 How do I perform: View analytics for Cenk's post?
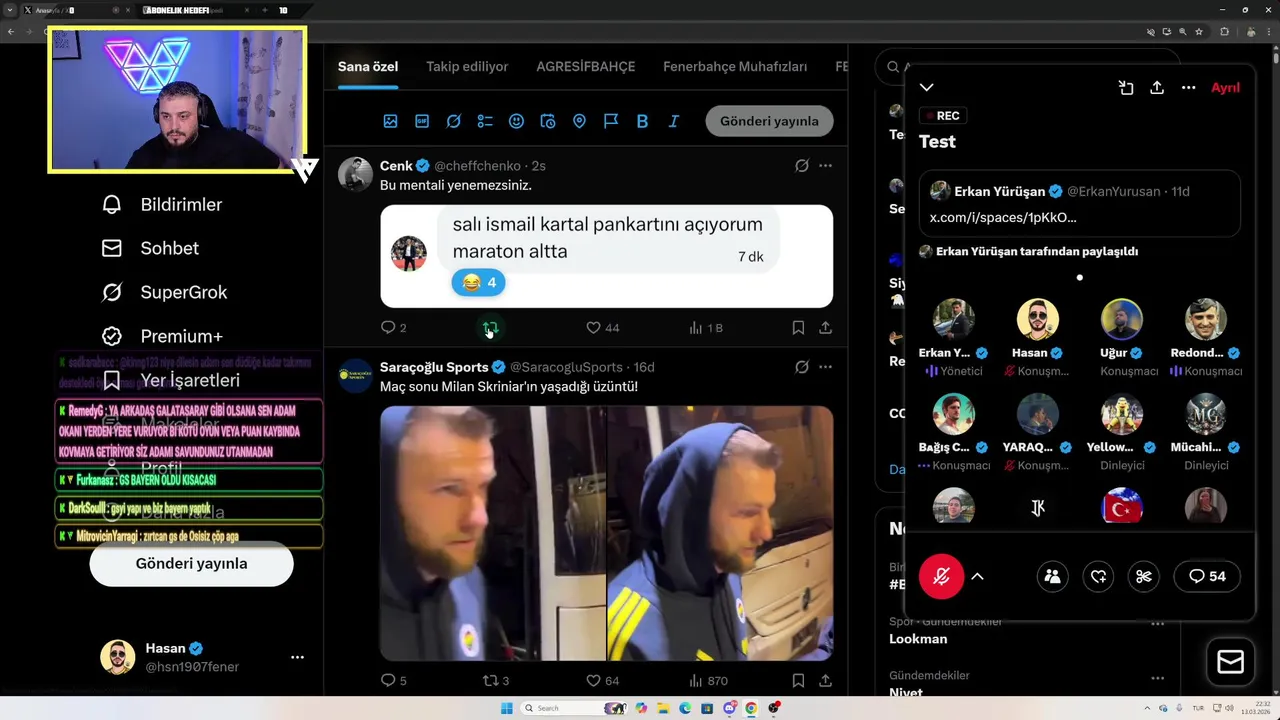[706, 327]
